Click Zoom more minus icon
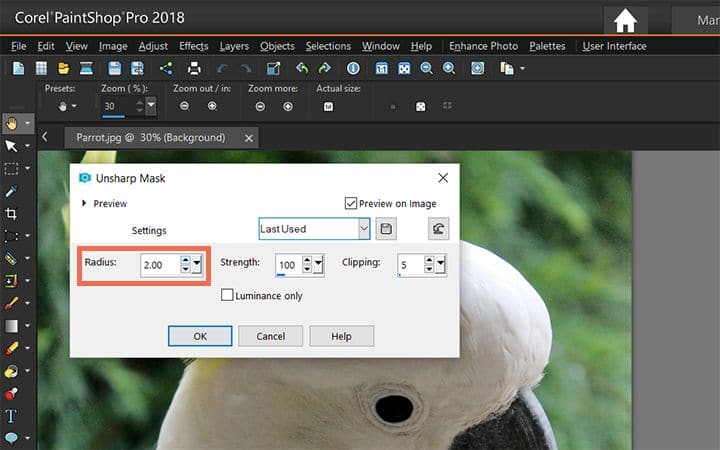The height and width of the screenshot is (450, 720). [260, 107]
